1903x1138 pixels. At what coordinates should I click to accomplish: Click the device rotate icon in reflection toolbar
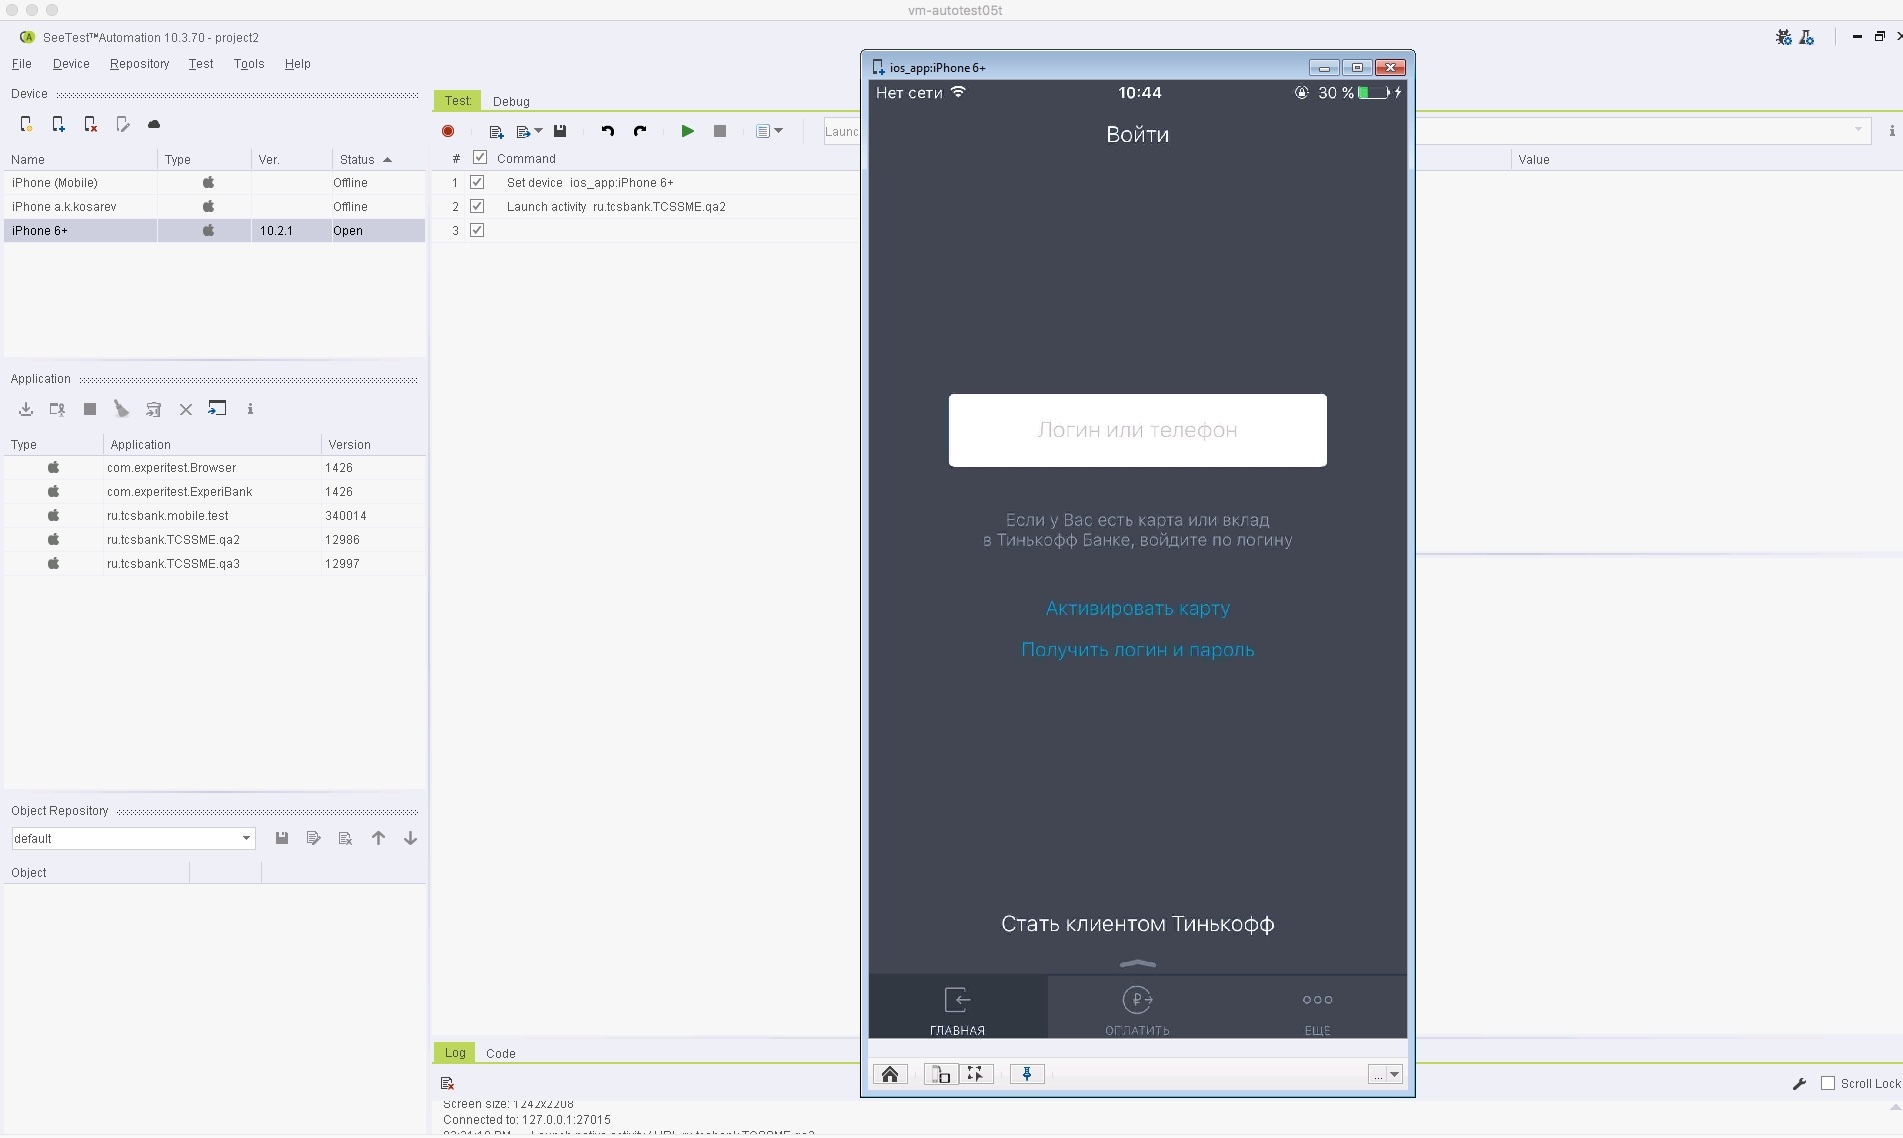941,1074
